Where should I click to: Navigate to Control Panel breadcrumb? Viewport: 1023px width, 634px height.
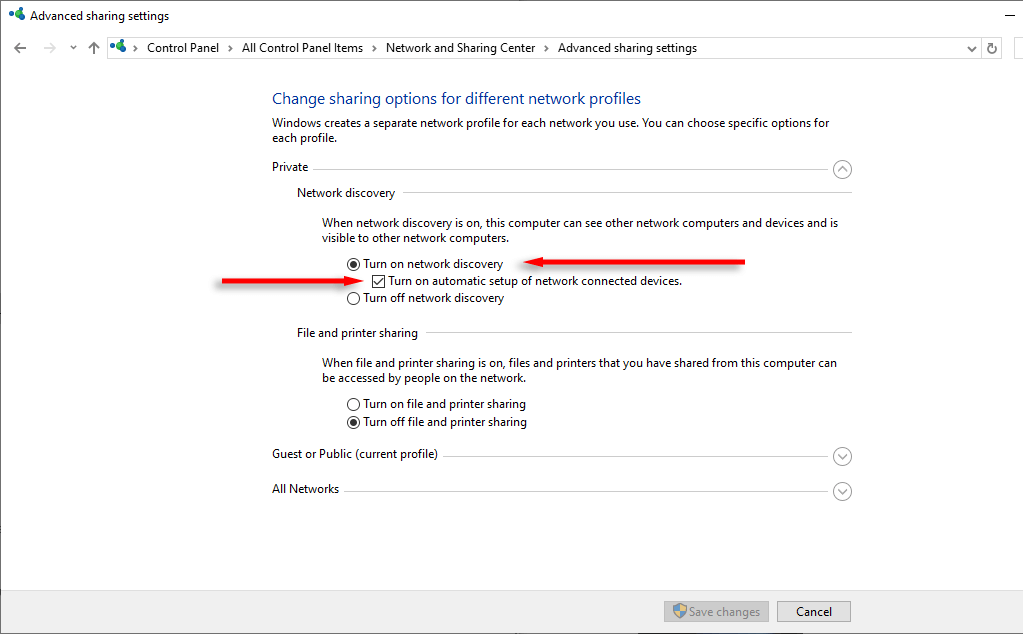click(x=182, y=48)
